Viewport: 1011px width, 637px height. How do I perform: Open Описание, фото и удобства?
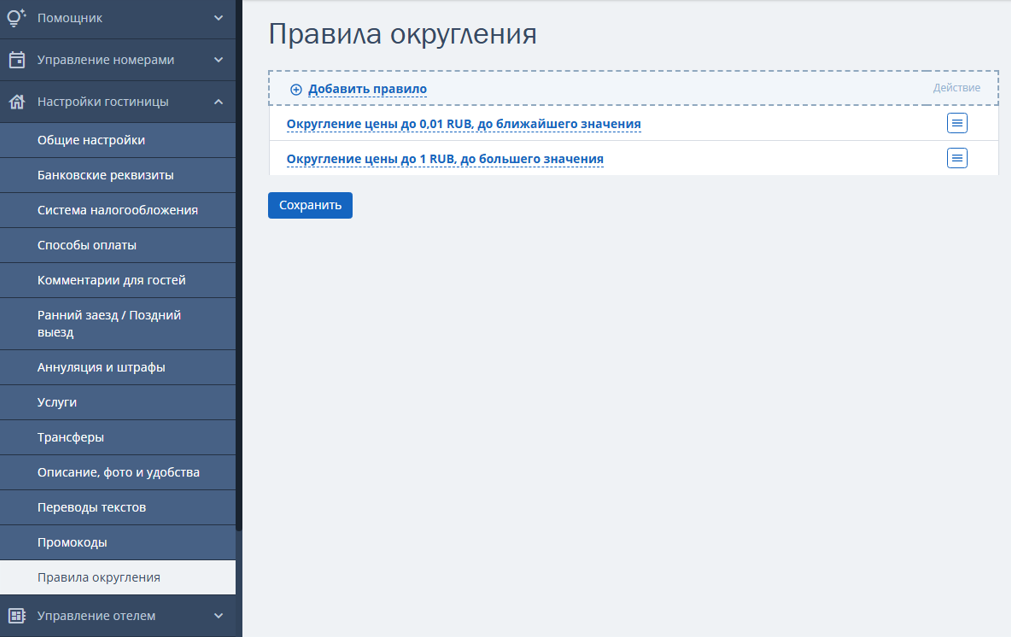click(x=117, y=473)
